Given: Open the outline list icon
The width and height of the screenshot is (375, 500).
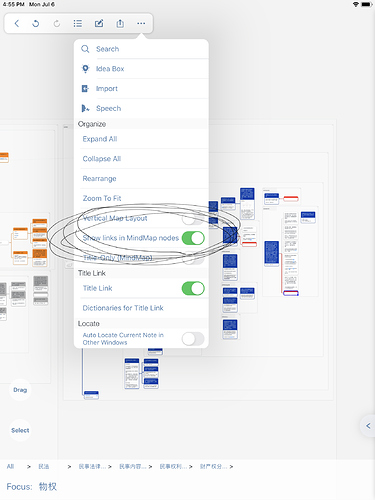Looking at the screenshot, I should pyautogui.click(x=78, y=23).
